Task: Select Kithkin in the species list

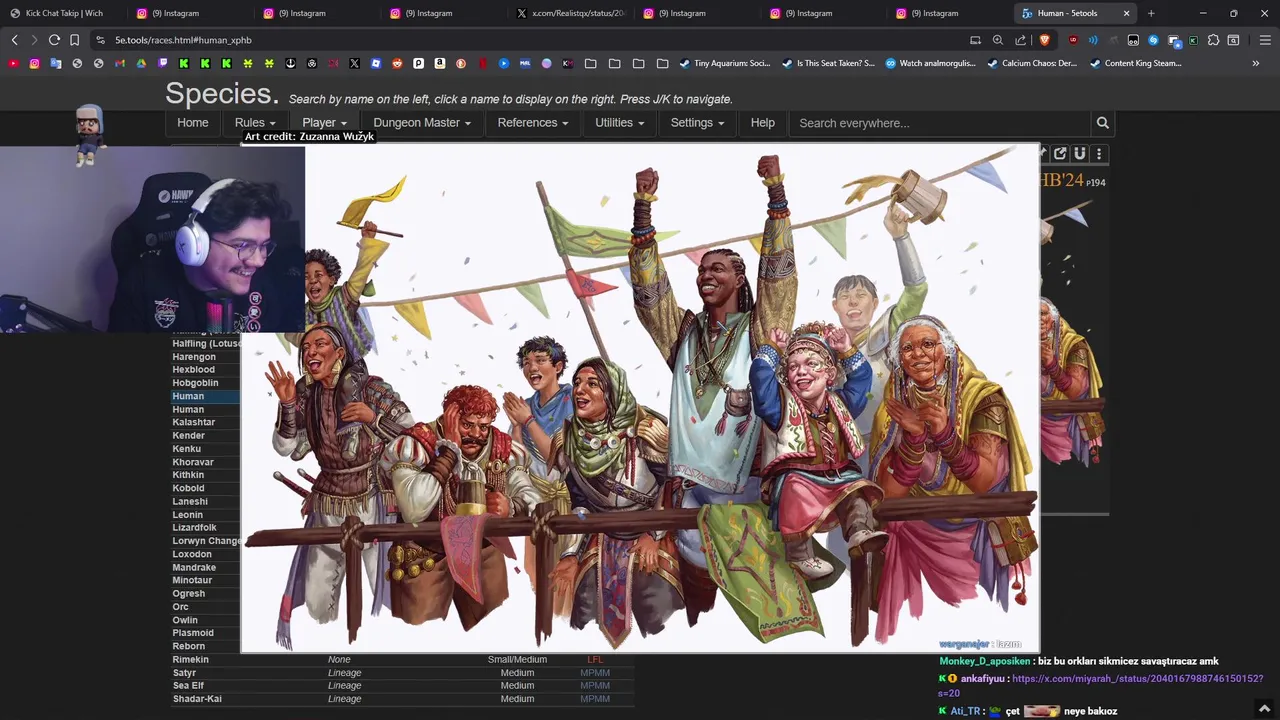Action: (x=188, y=475)
